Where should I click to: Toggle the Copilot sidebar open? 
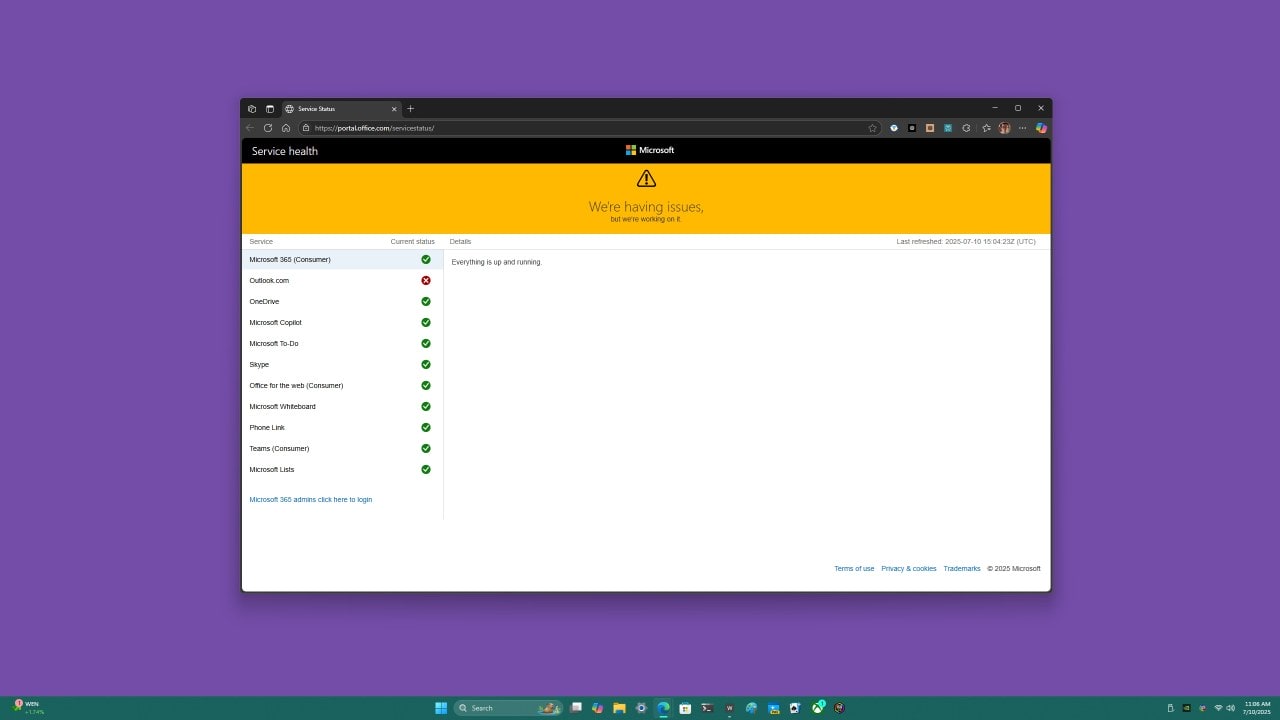1041,128
